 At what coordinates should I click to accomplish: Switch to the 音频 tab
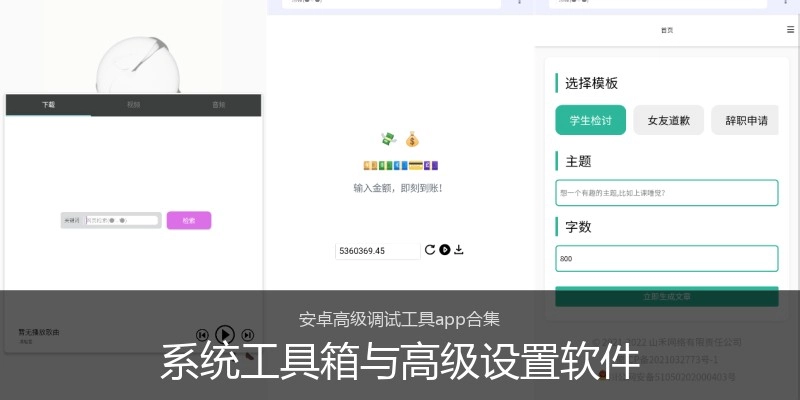(x=218, y=105)
